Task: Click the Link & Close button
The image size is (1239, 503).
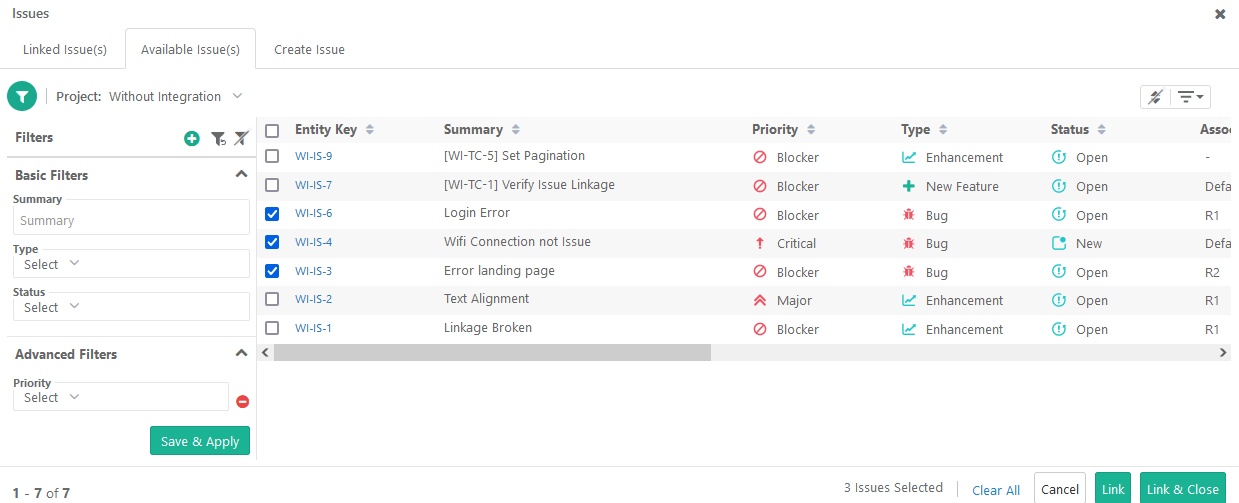Action: click(x=1182, y=489)
